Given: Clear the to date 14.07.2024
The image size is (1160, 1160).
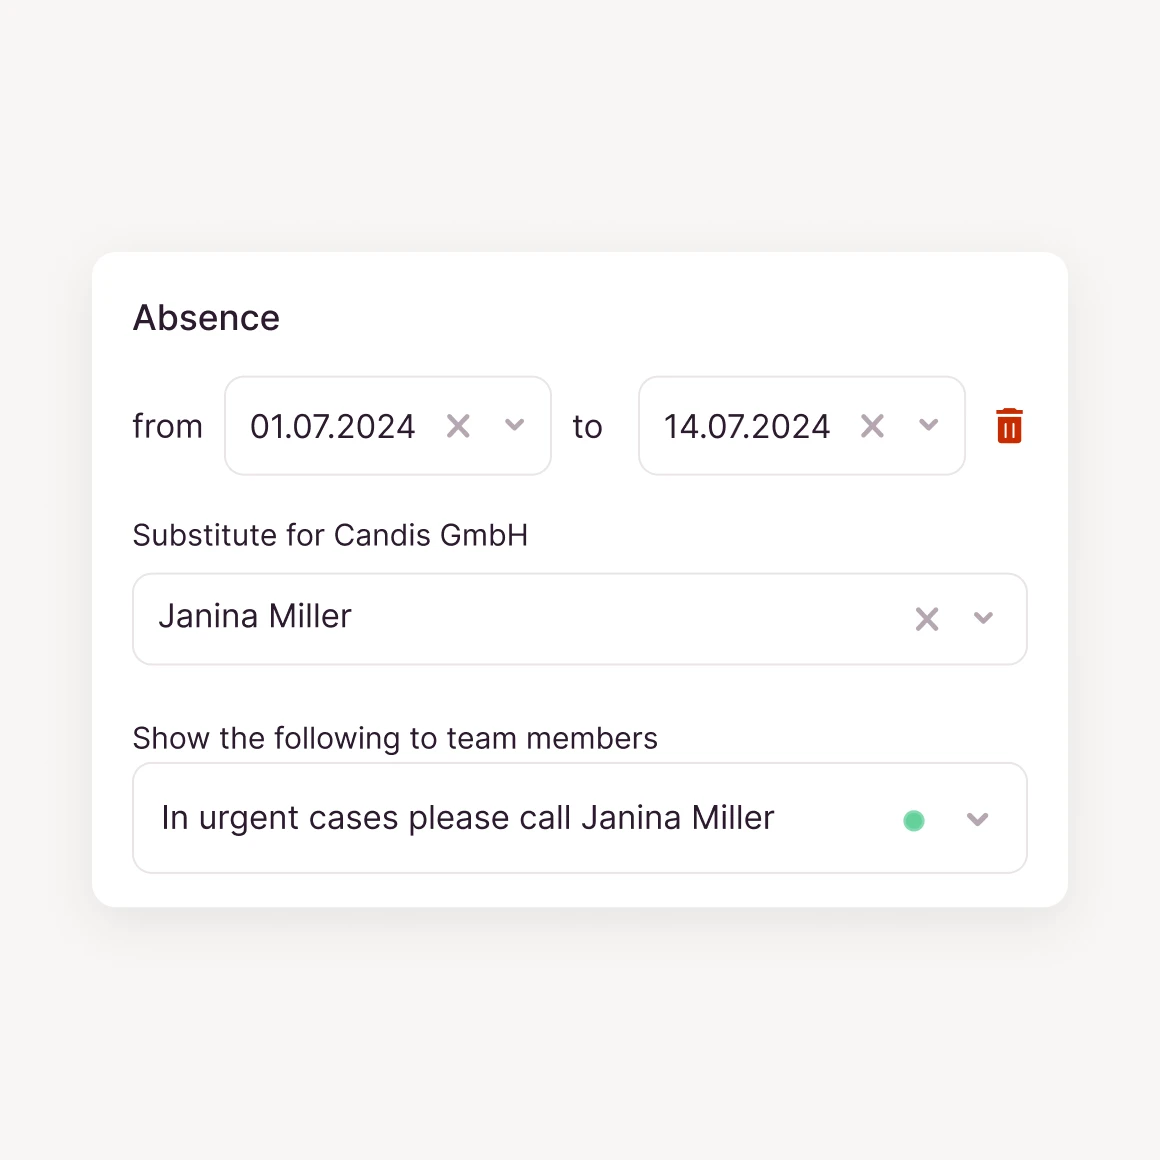Looking at the screenshot, I should click(872, 427).
